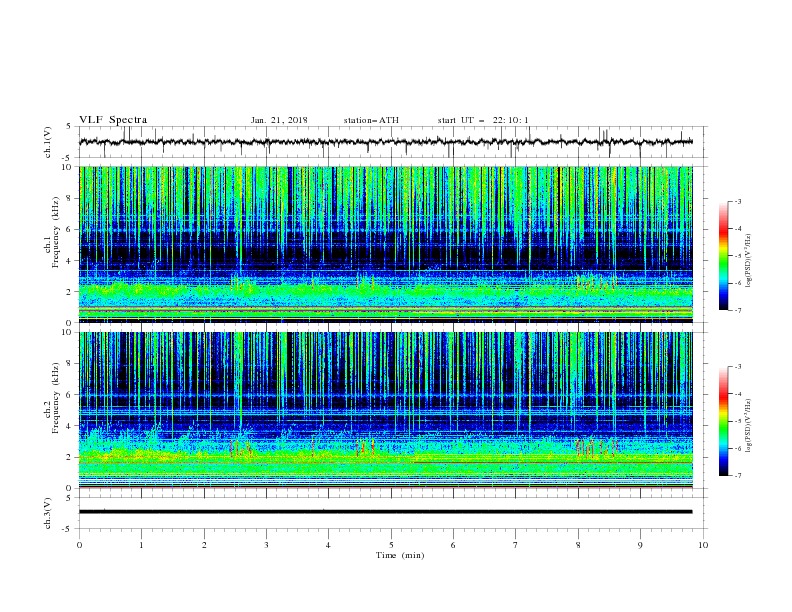The width and height of the screenshot is (792, 612).
Task: Click the "6" frequency tick of ch.2 spectrogram
Action: [x=69, y=395]
